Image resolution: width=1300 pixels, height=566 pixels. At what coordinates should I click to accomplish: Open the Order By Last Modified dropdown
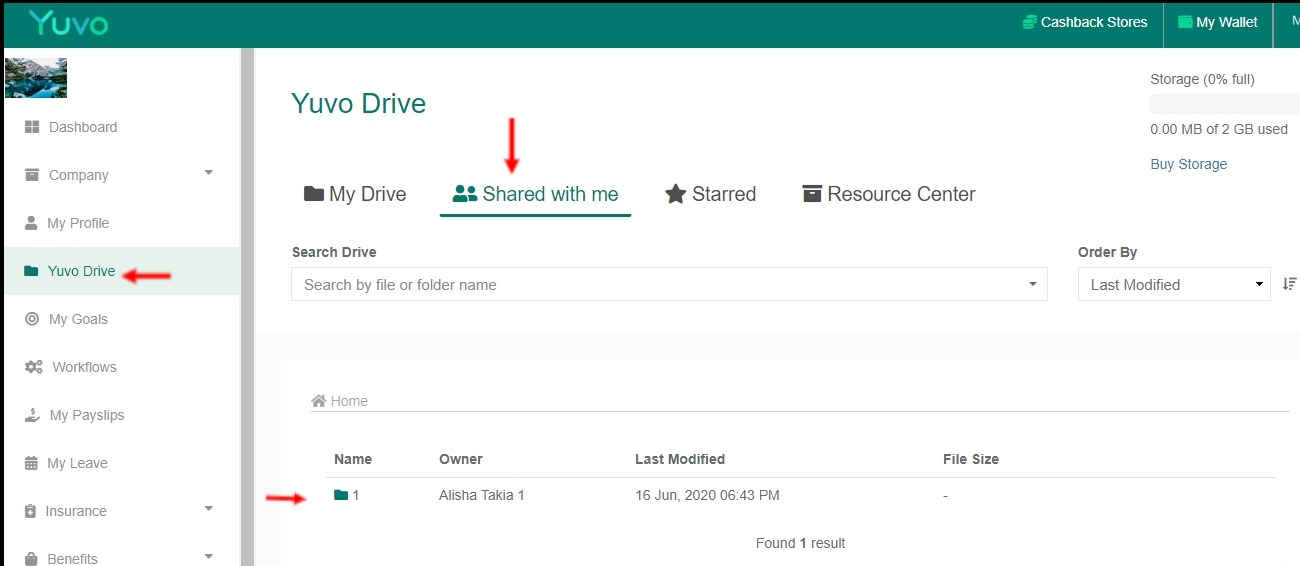(x=1174, y=284)
